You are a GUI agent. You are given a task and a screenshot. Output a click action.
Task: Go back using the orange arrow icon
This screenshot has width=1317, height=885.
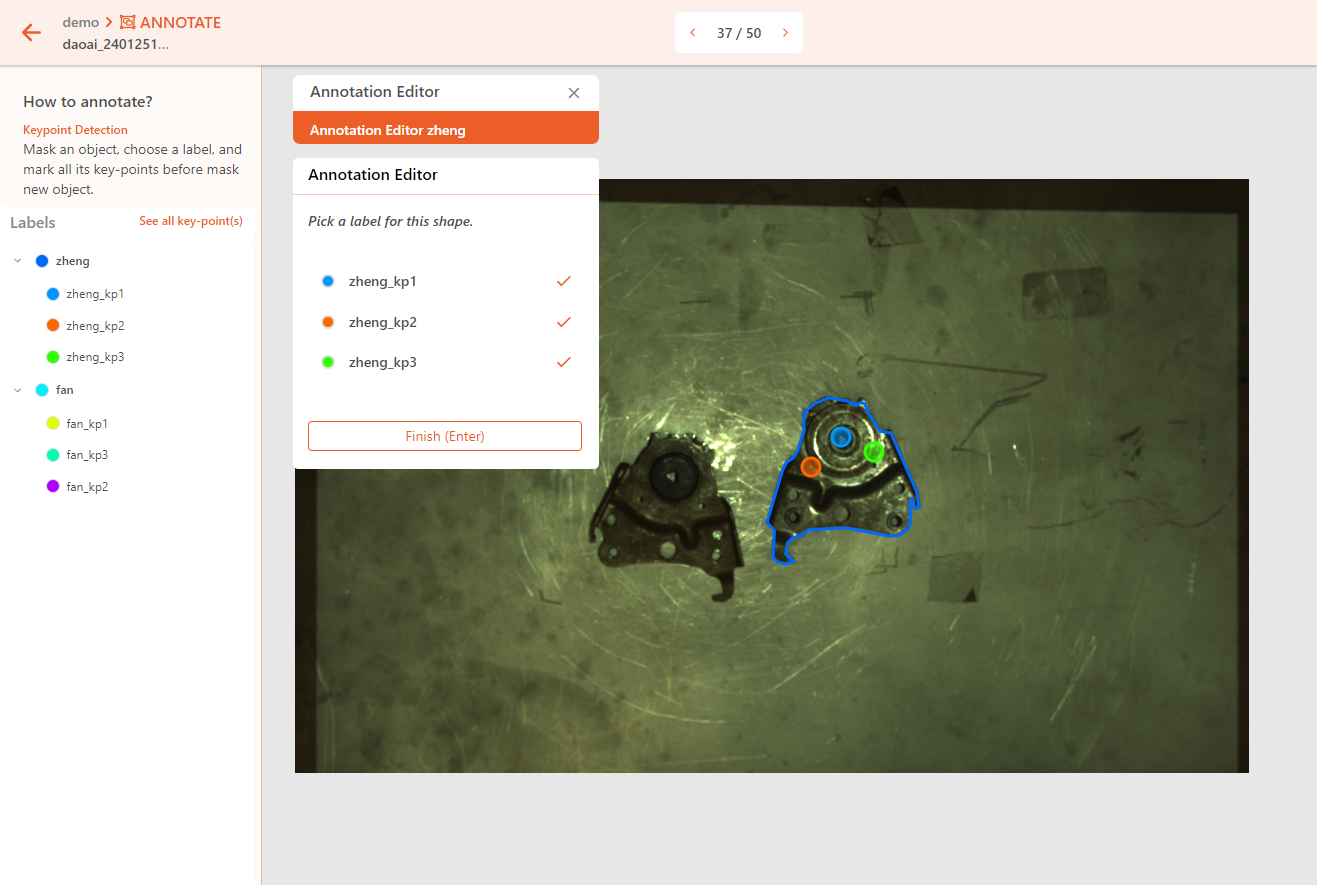[31, 32]
